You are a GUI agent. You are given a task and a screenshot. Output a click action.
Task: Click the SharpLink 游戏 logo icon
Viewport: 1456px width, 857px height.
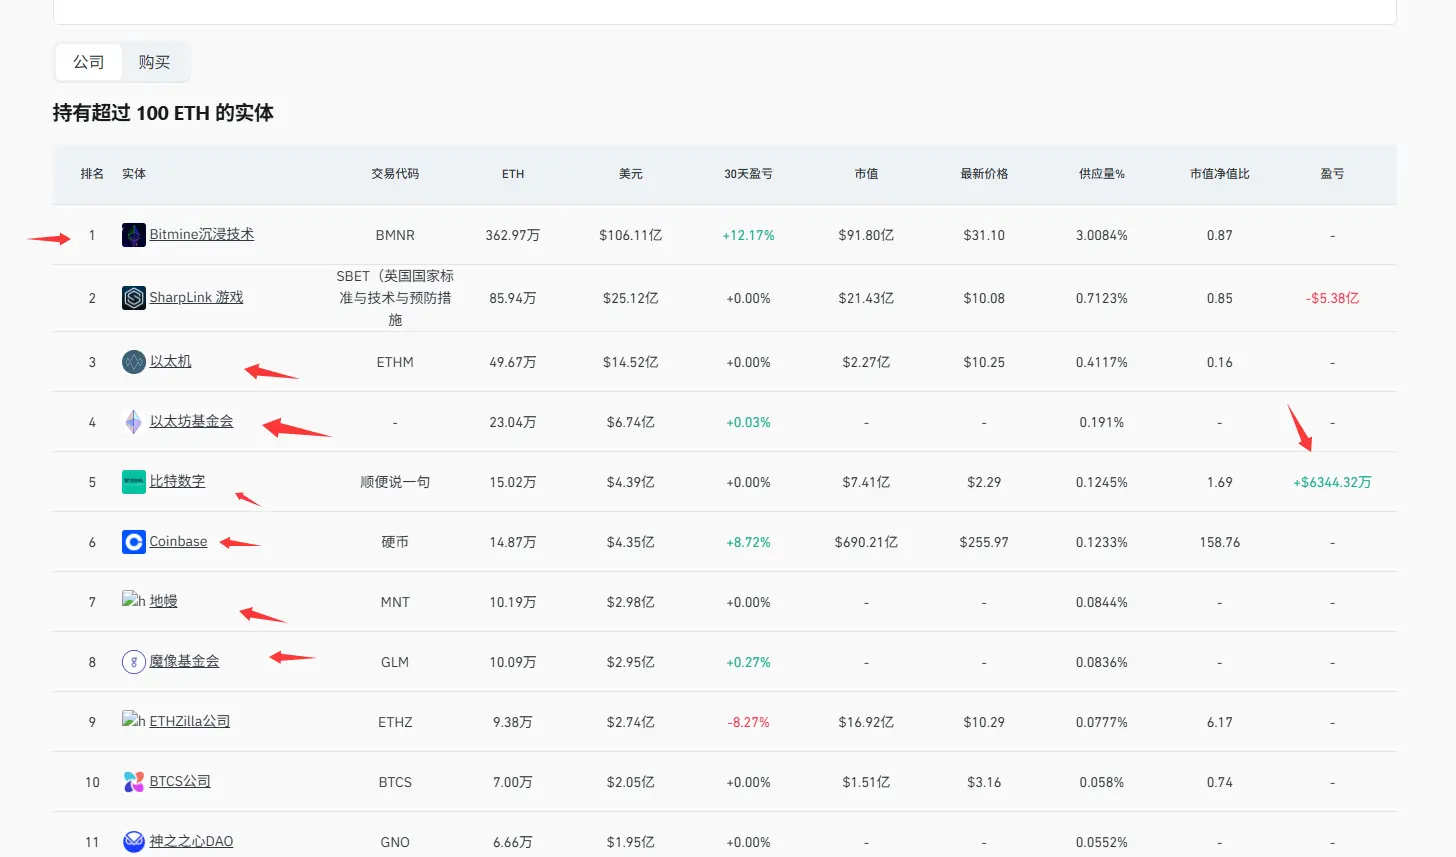coord(134,298)
